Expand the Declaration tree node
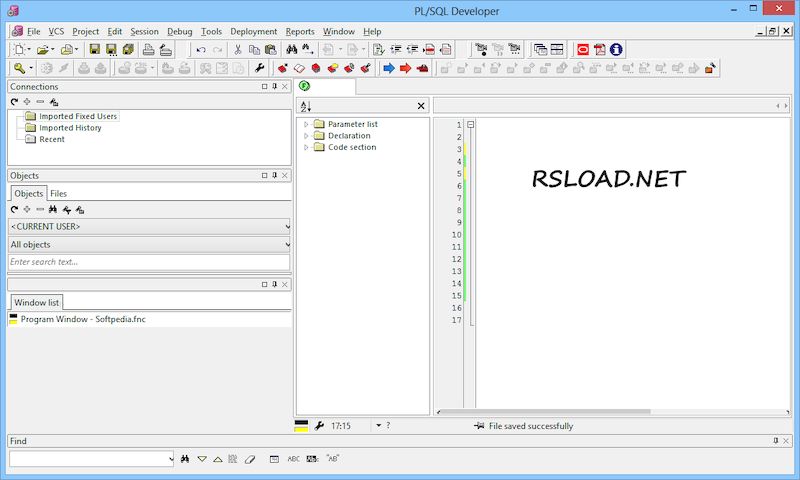The width and height of the screenshot is (800, 480). (306, 136)
